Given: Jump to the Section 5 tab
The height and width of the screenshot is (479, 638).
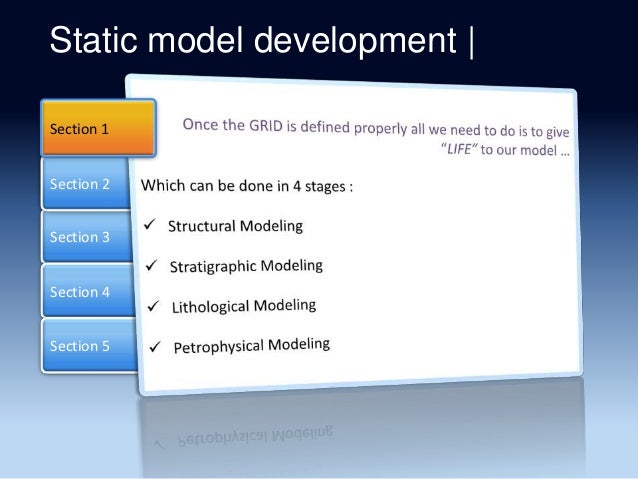Looking at the screenshot, I should pos(90,346).
